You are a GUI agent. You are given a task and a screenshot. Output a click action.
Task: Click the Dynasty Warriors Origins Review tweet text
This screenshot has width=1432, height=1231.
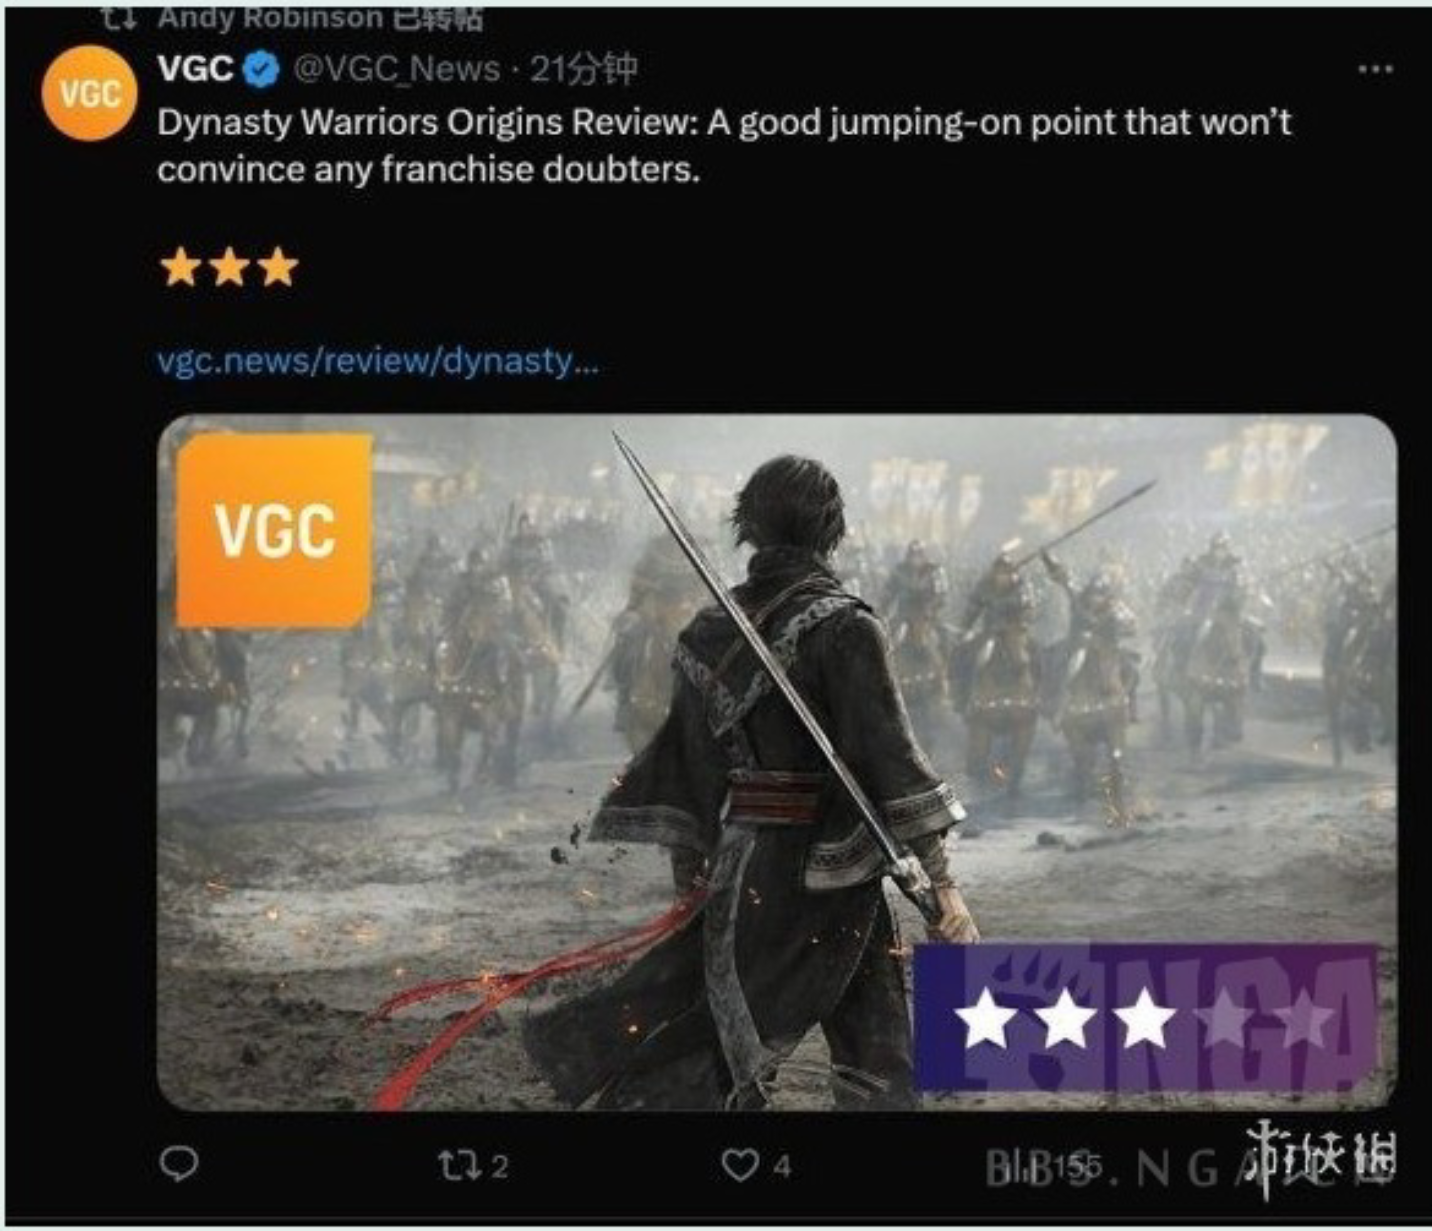point(724,145)
